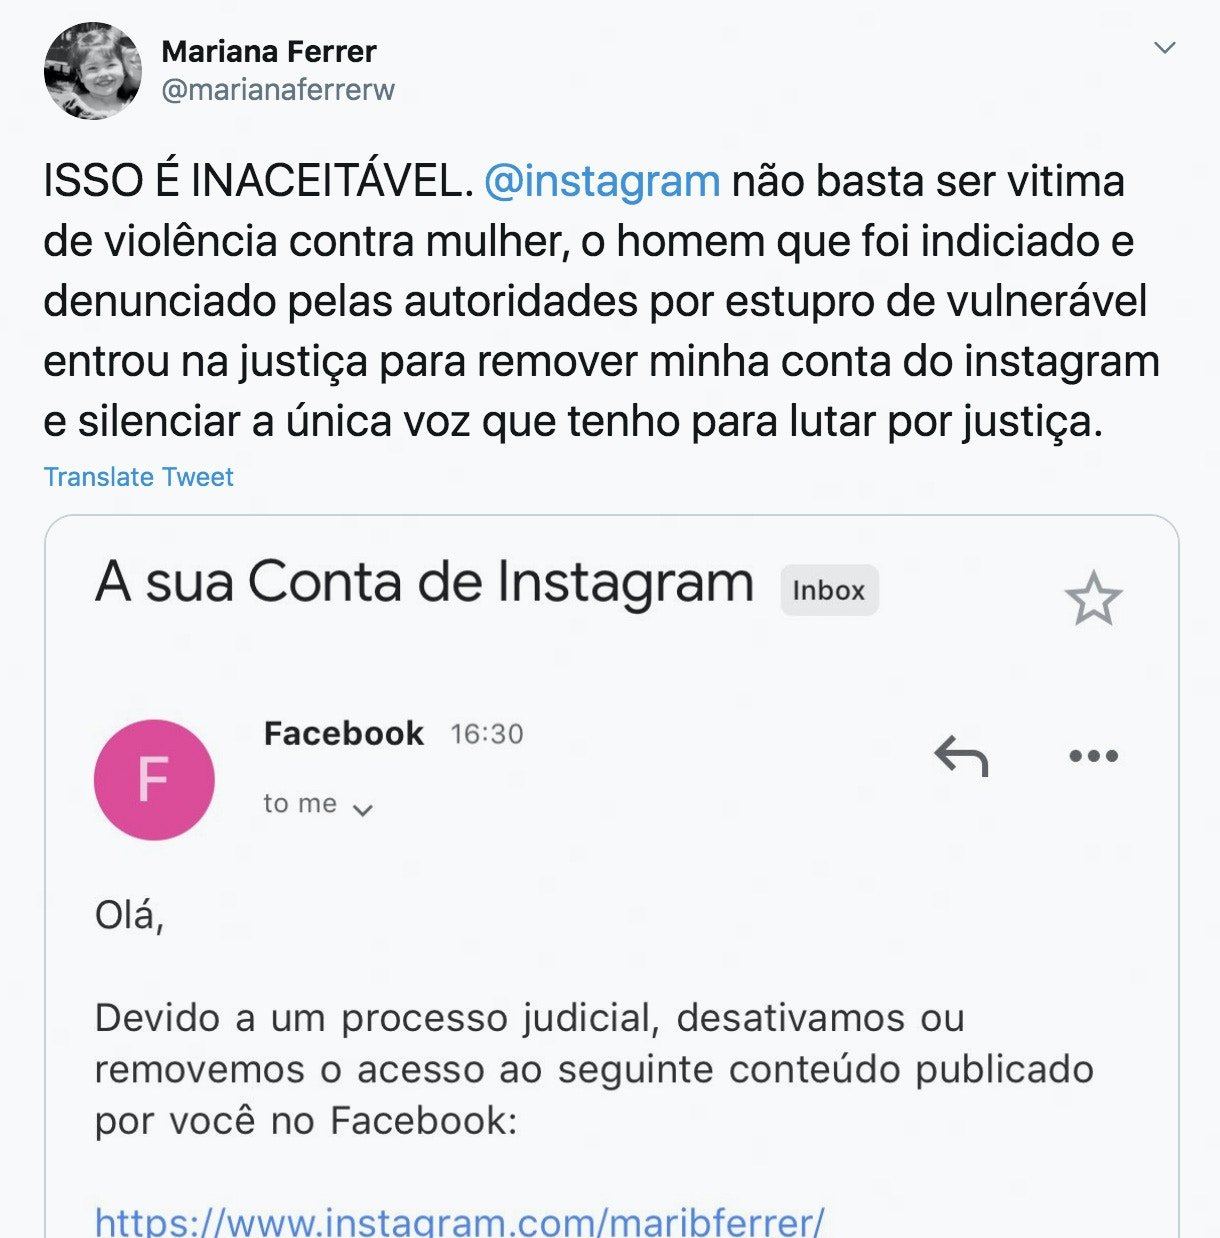Image resolution: width=1220 pixels, height=1238 pixels.
Task: Click the pink F sender avatar
Action: coord(154,780)
